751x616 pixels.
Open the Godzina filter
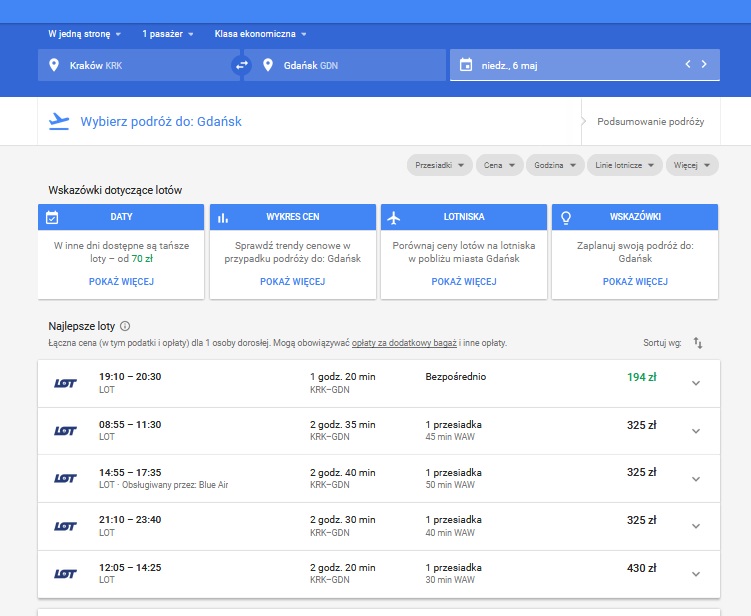click(555, 165)
